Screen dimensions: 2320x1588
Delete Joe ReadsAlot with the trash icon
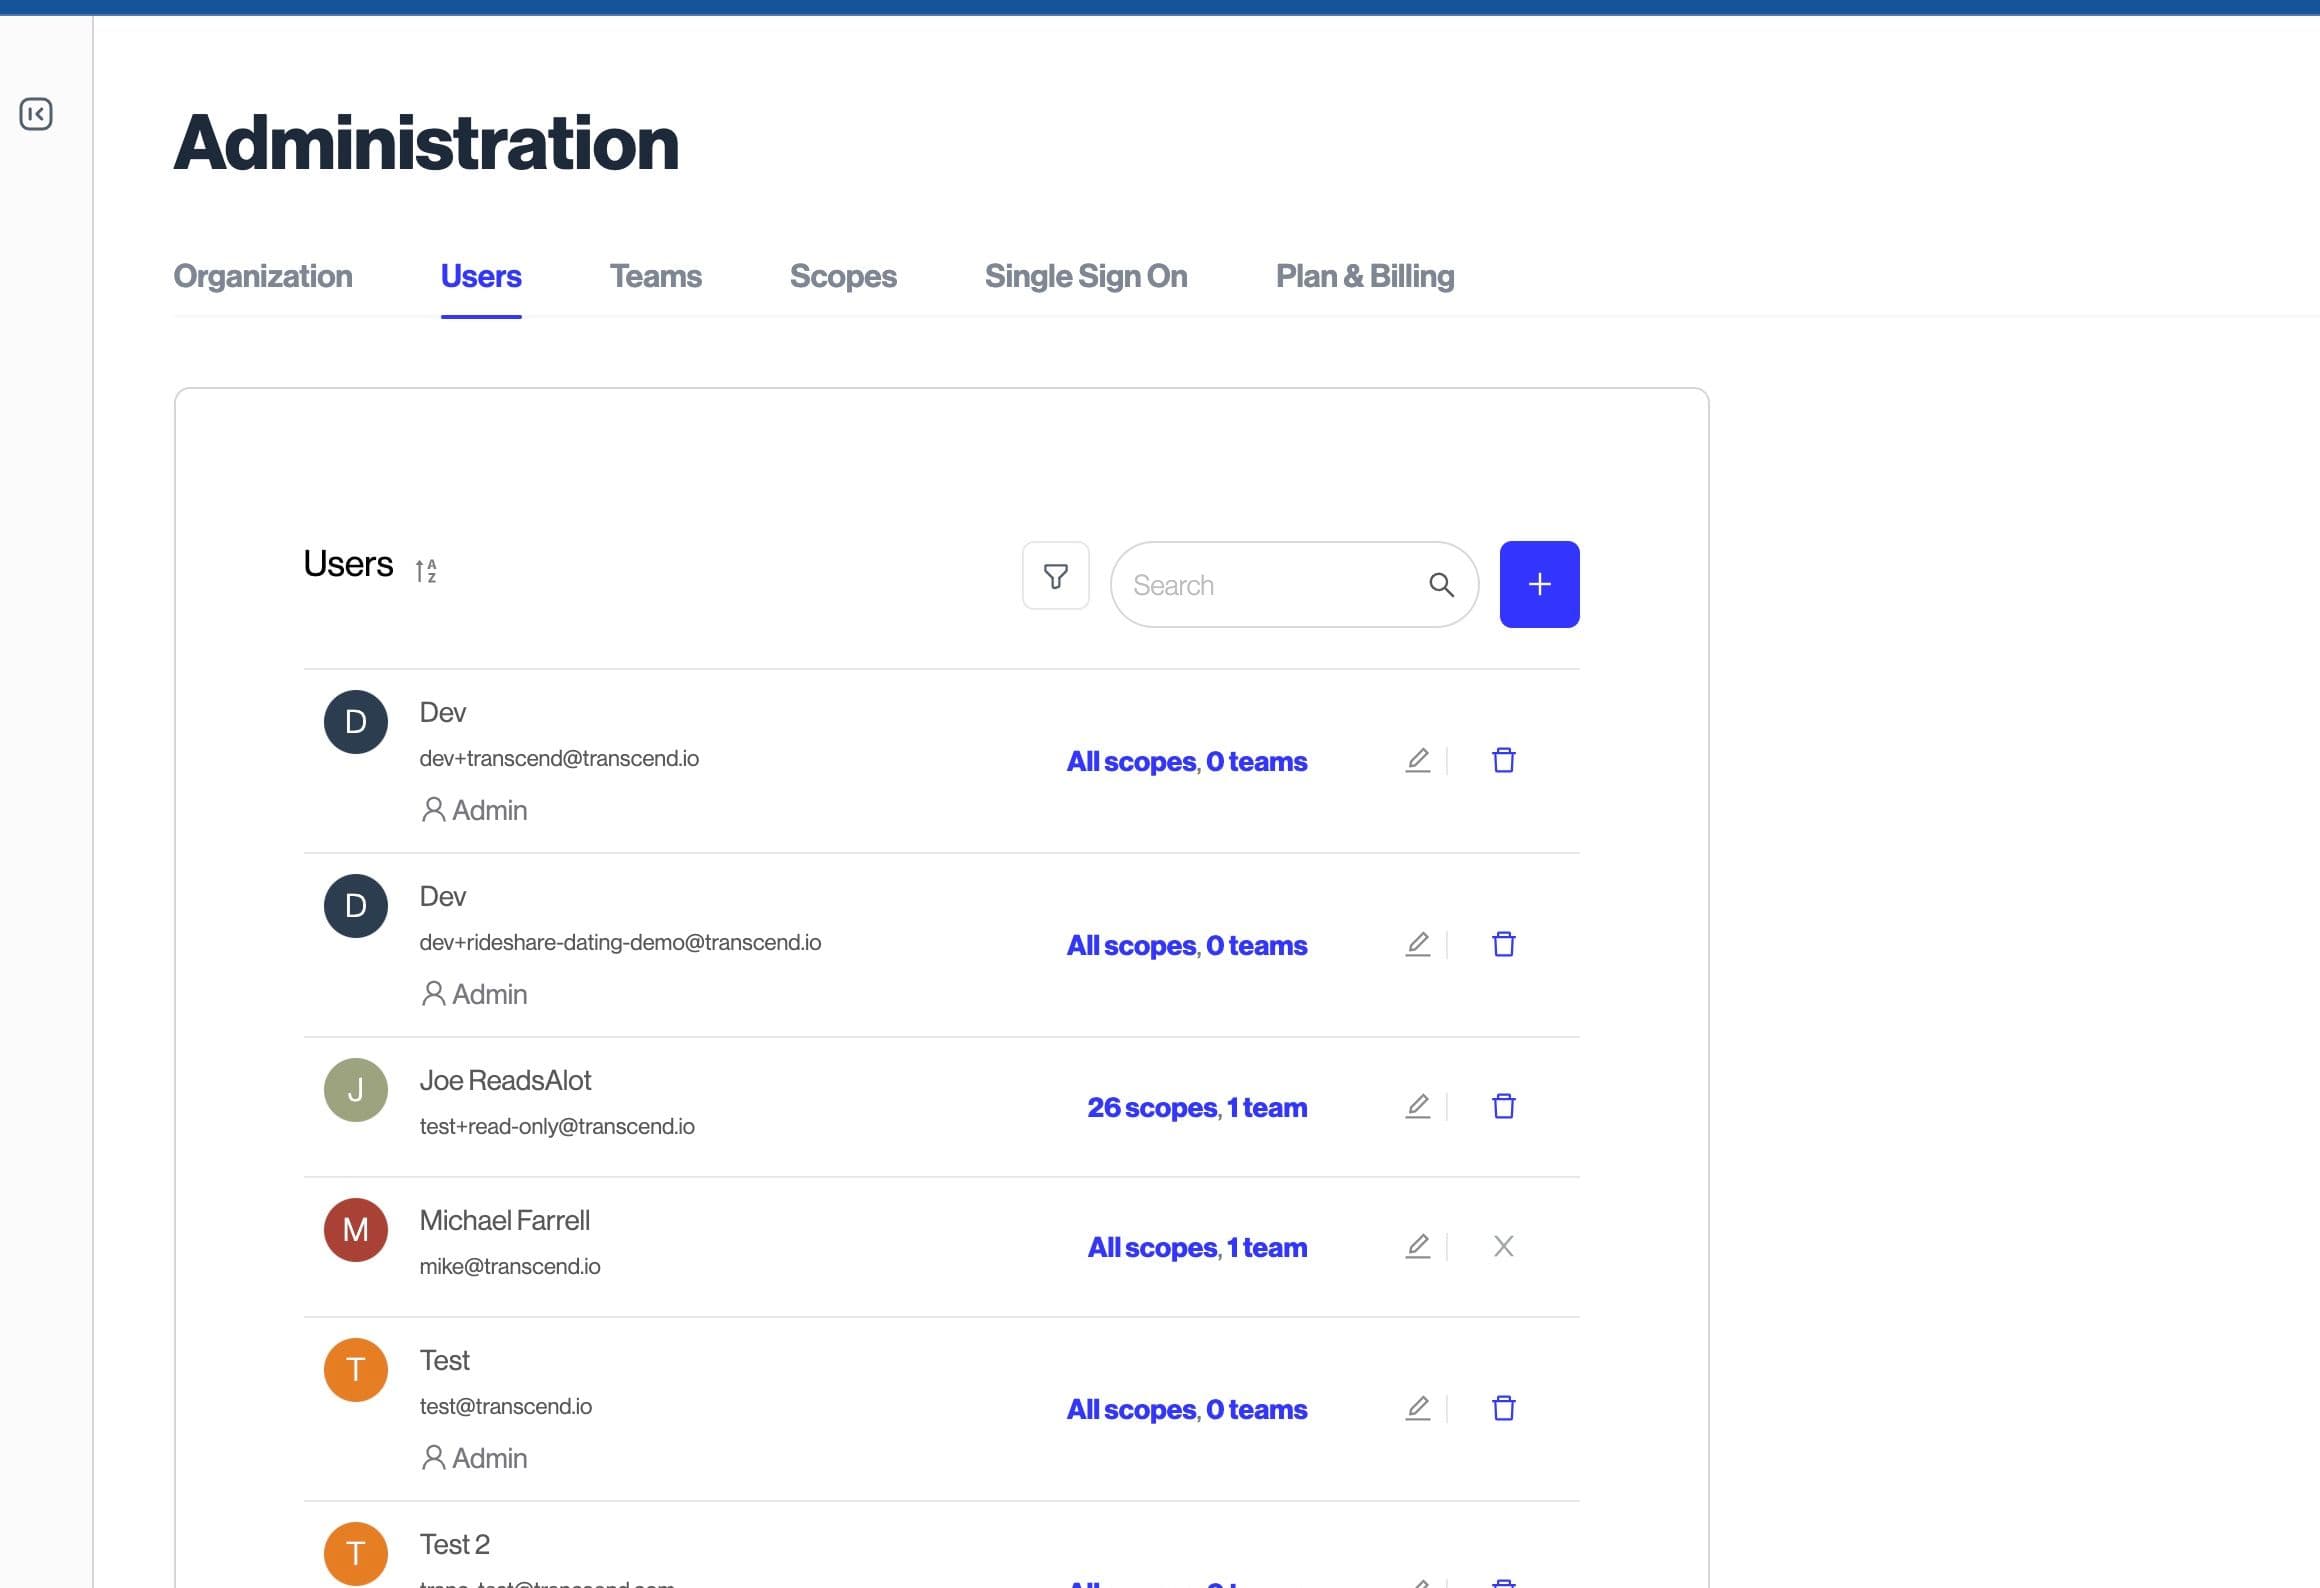click(x=1503, y=1106)
